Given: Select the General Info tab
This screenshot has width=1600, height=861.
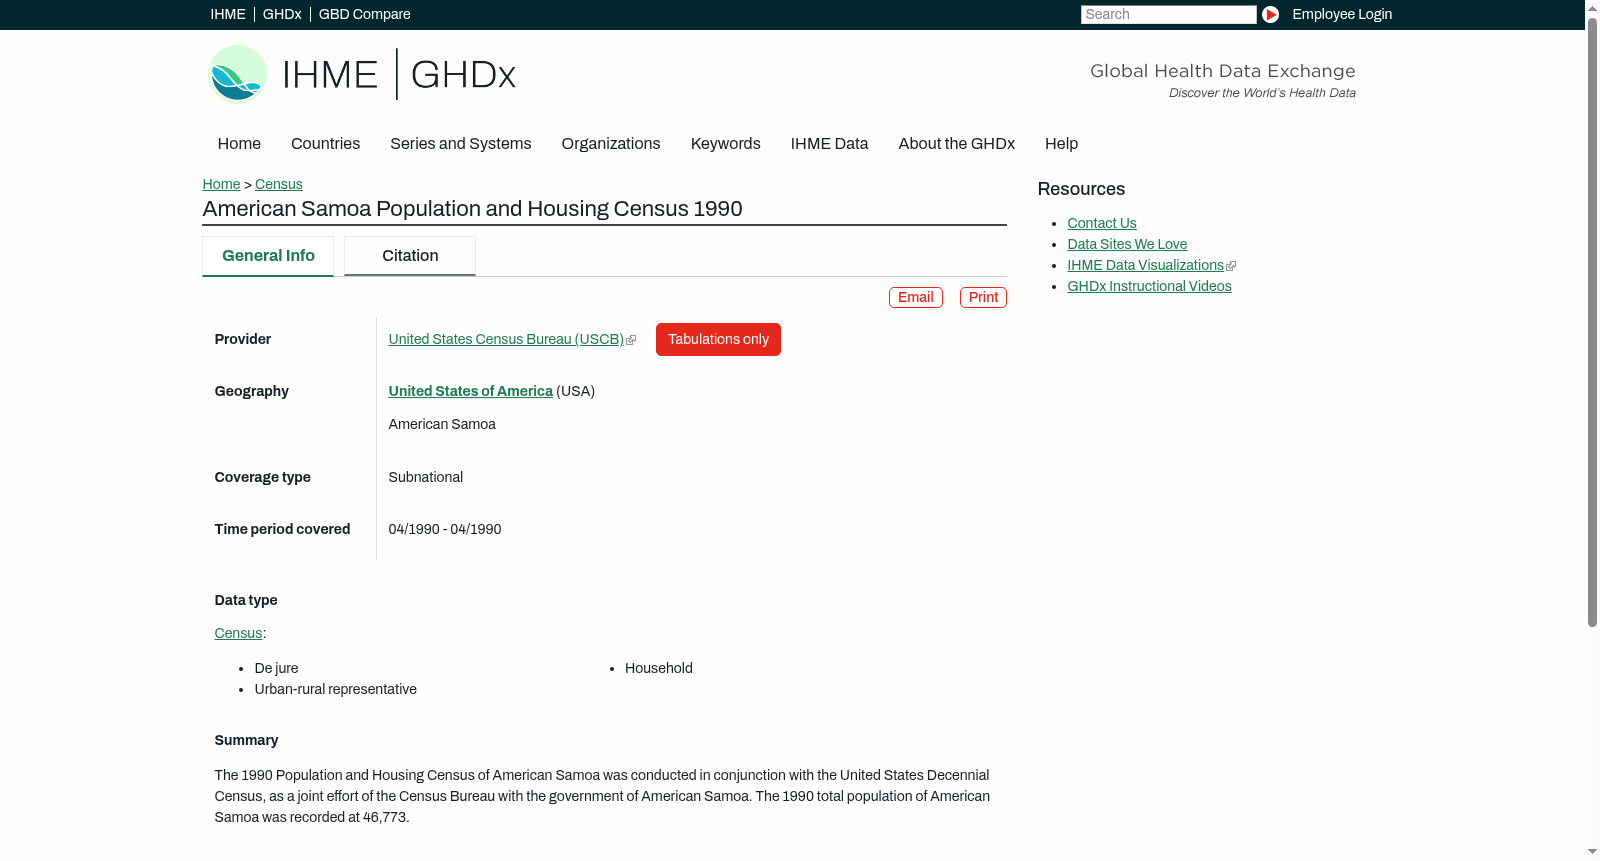Looking at the screenshot, I should coord(268,256).
